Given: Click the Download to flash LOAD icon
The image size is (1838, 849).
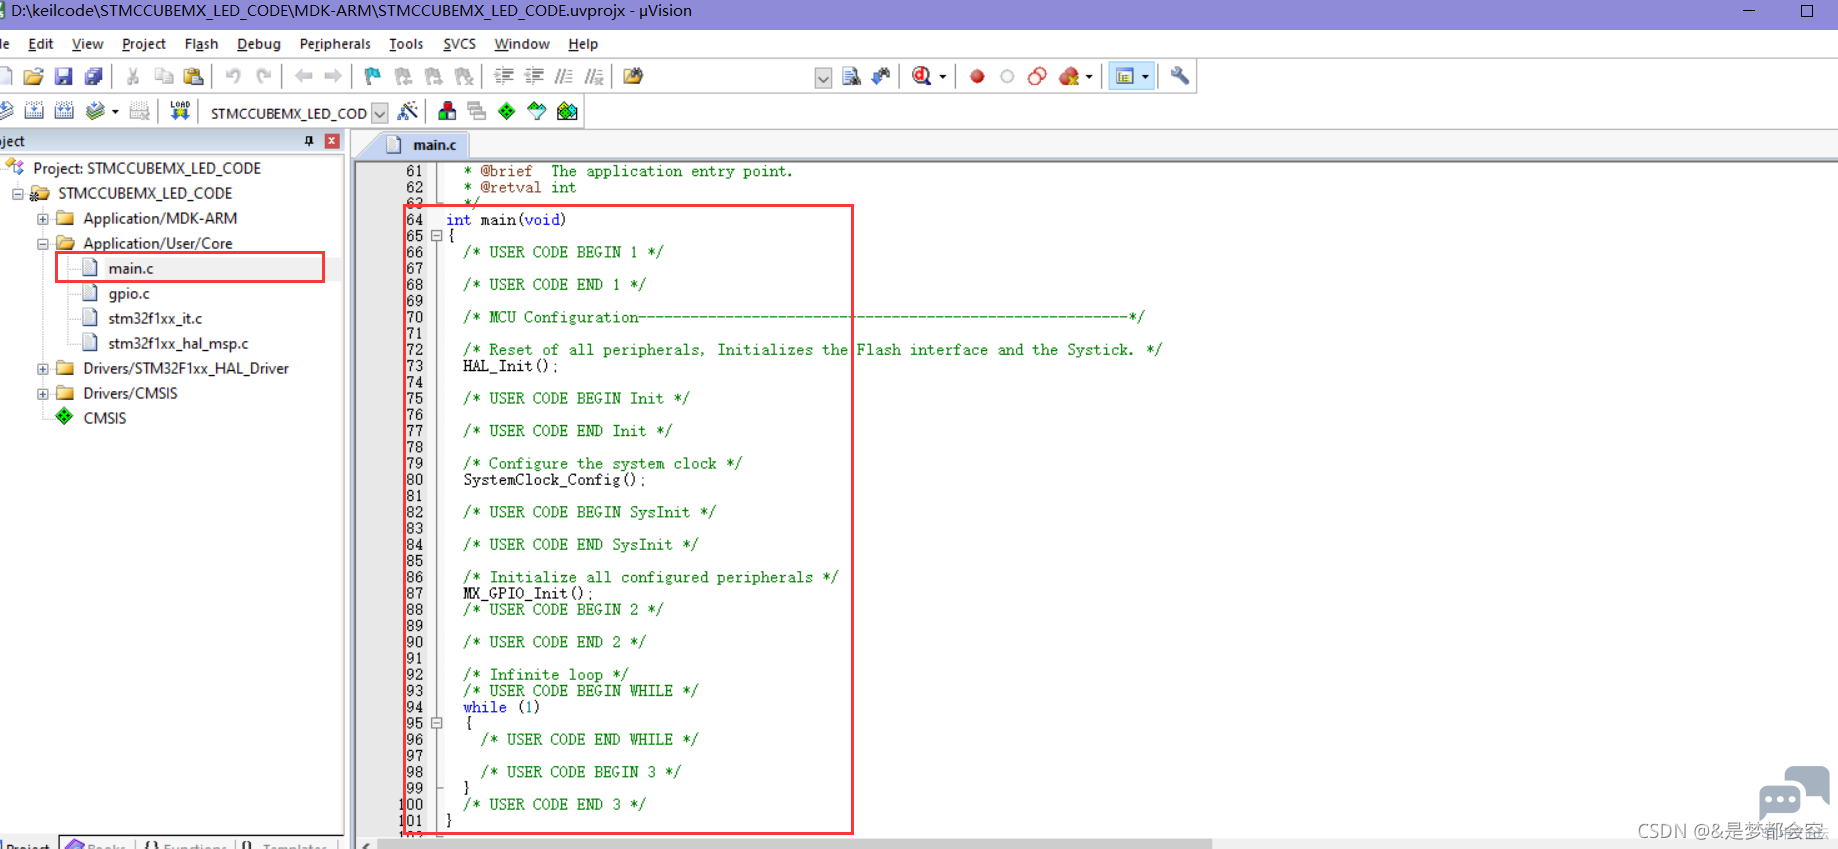Looking at the screenshot, I should coord(180,111).
